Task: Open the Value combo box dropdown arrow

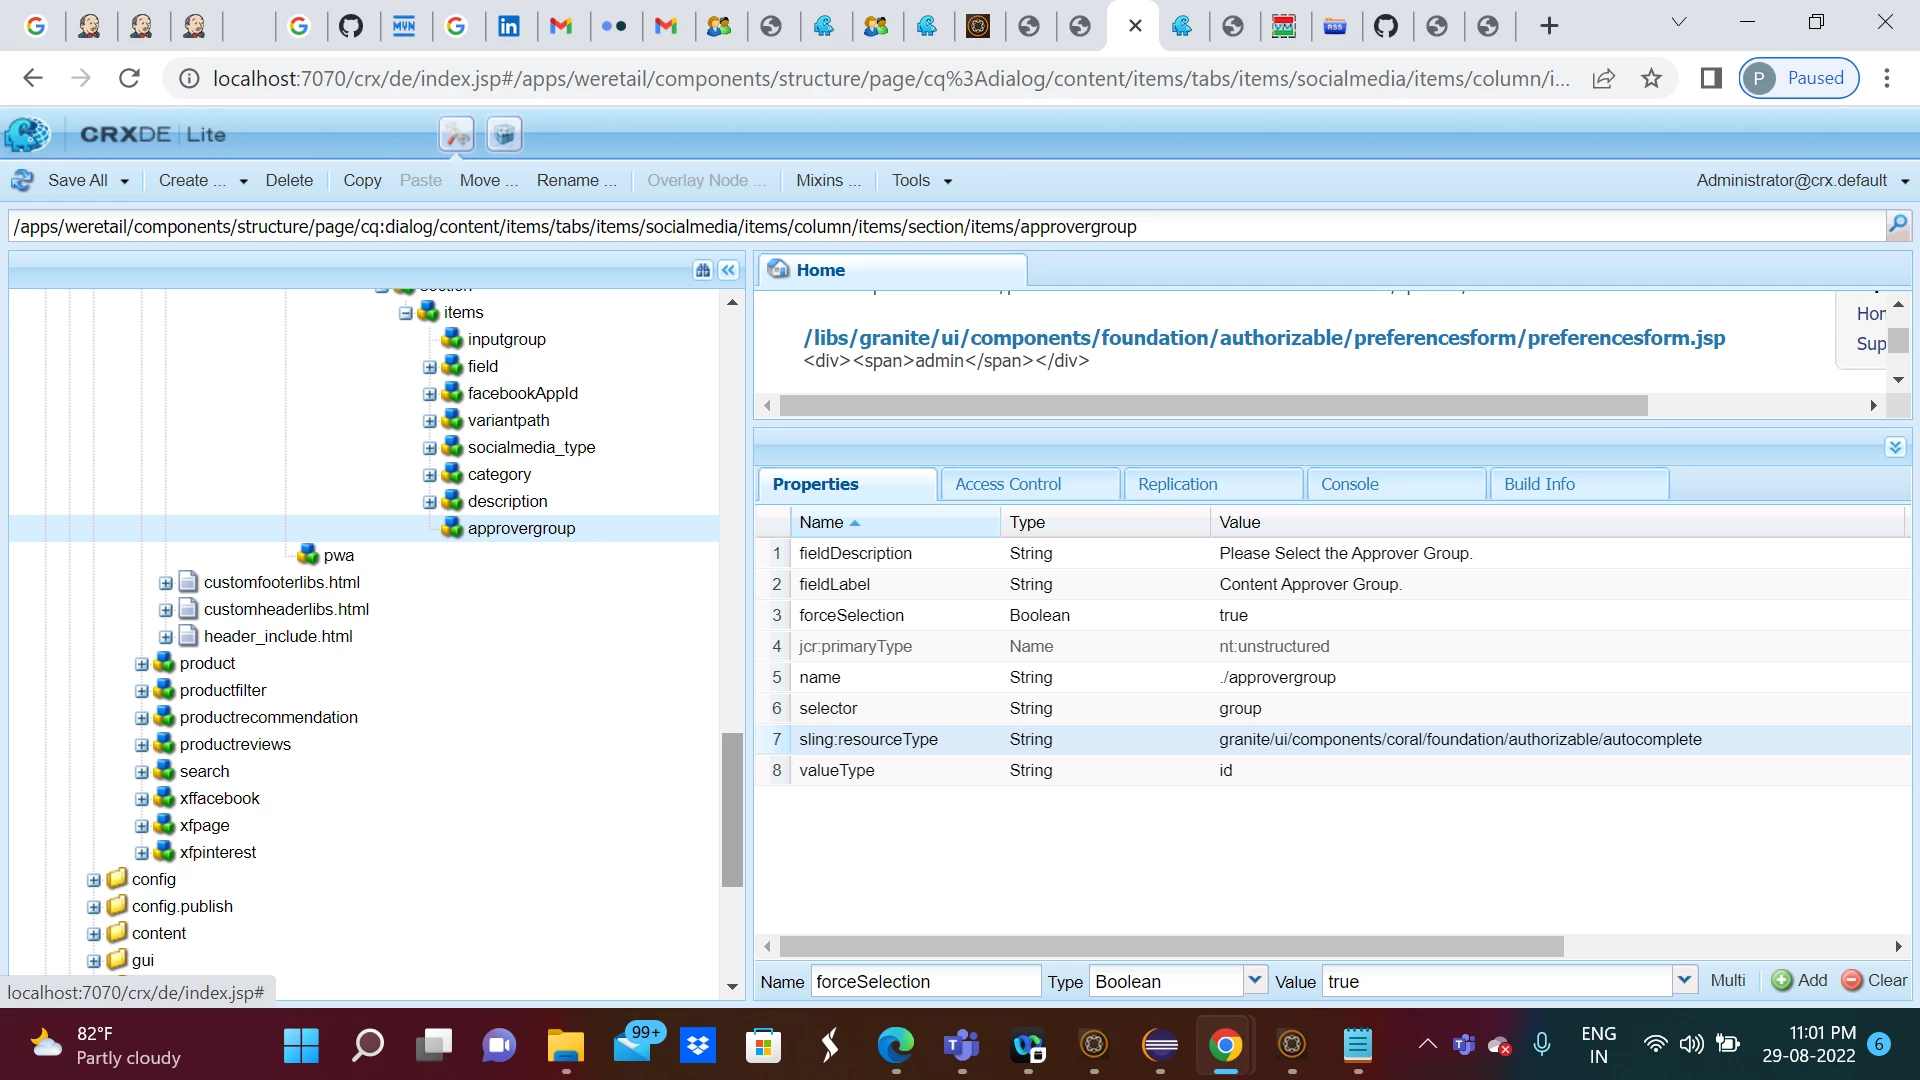Action: (x=1684, y=981)
